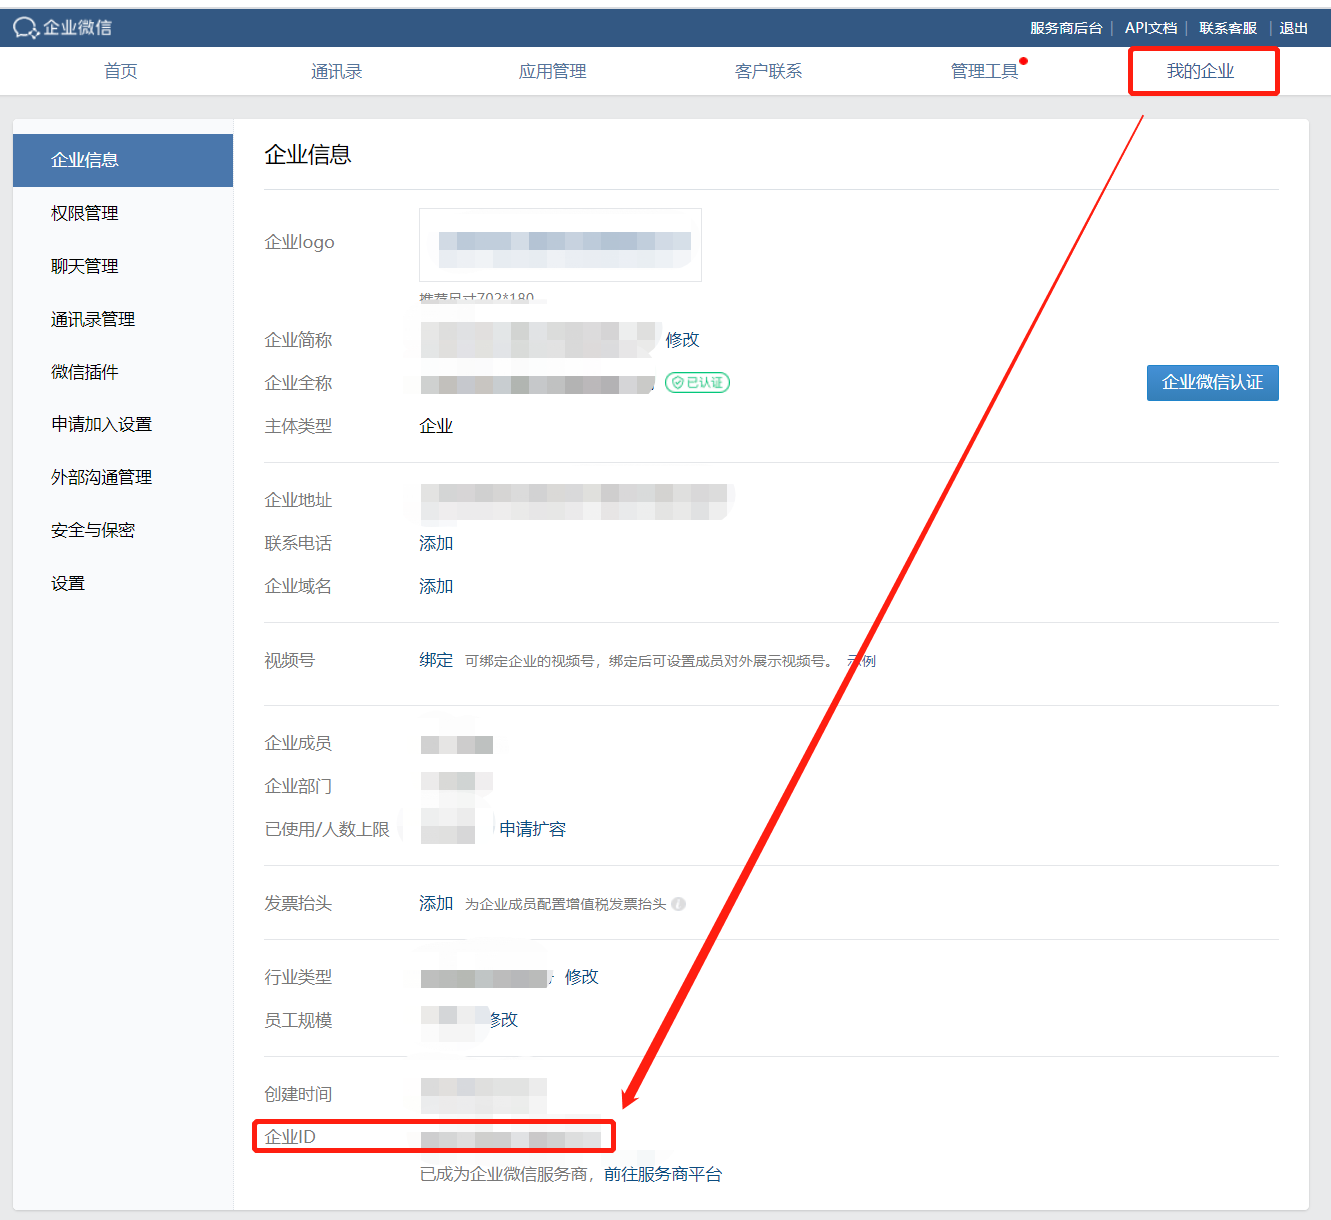Click the 企业信息 page heading

point(308,155)
